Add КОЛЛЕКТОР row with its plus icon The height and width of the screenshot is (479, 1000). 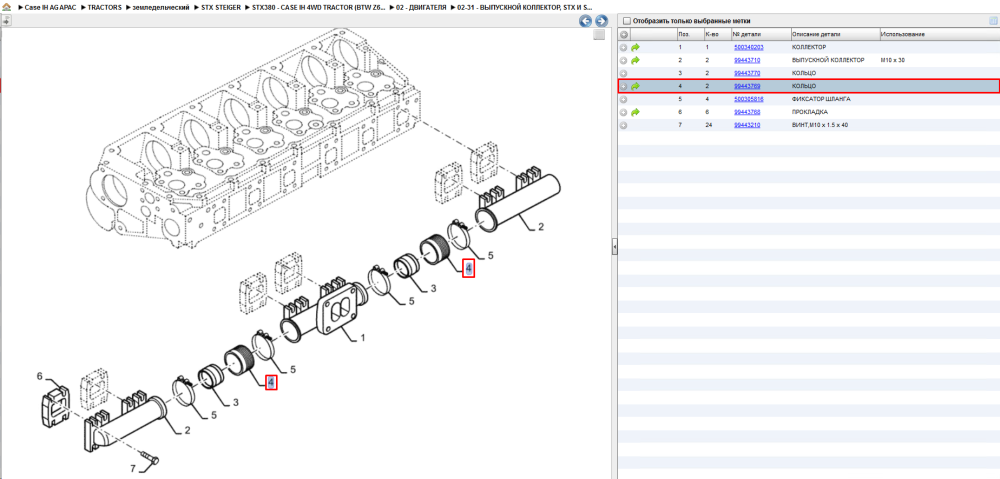[624, 47]
